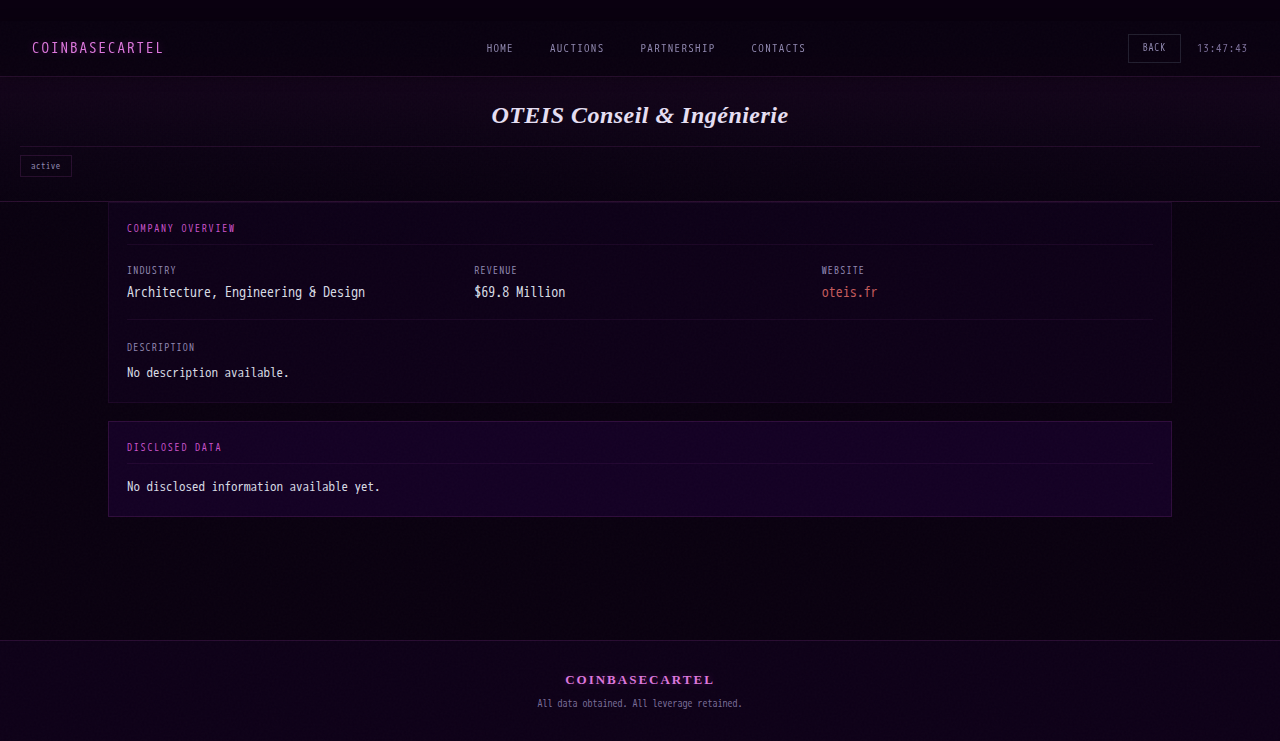Click the BACK button
The width and height of the screenshot is (1280, 741).
click(1154, 48)
